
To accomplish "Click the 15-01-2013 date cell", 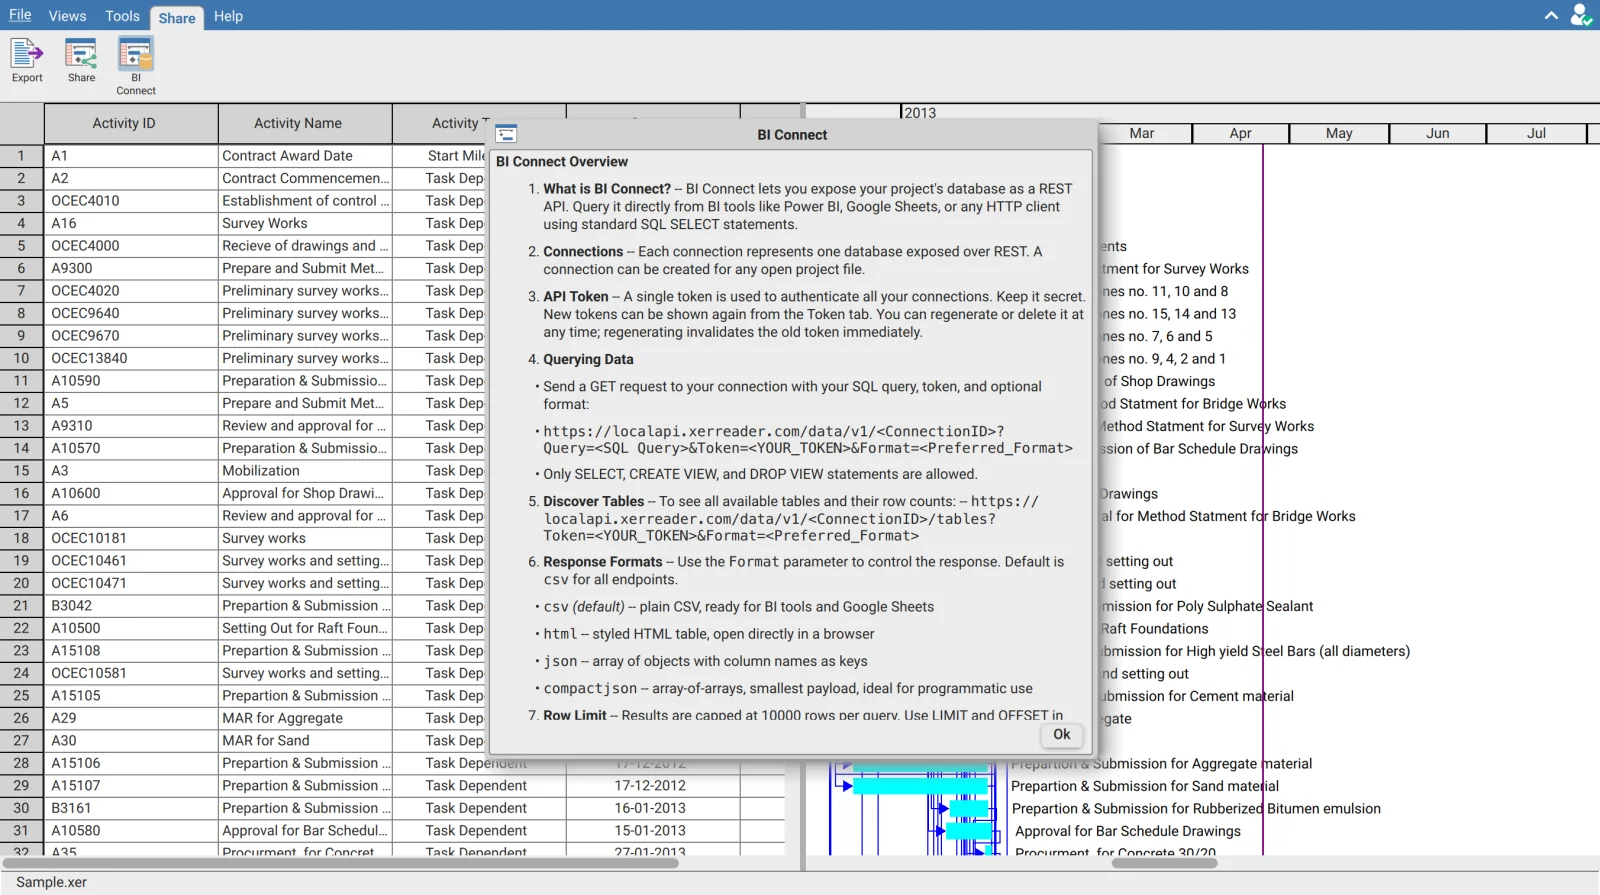I will (653, 831).
